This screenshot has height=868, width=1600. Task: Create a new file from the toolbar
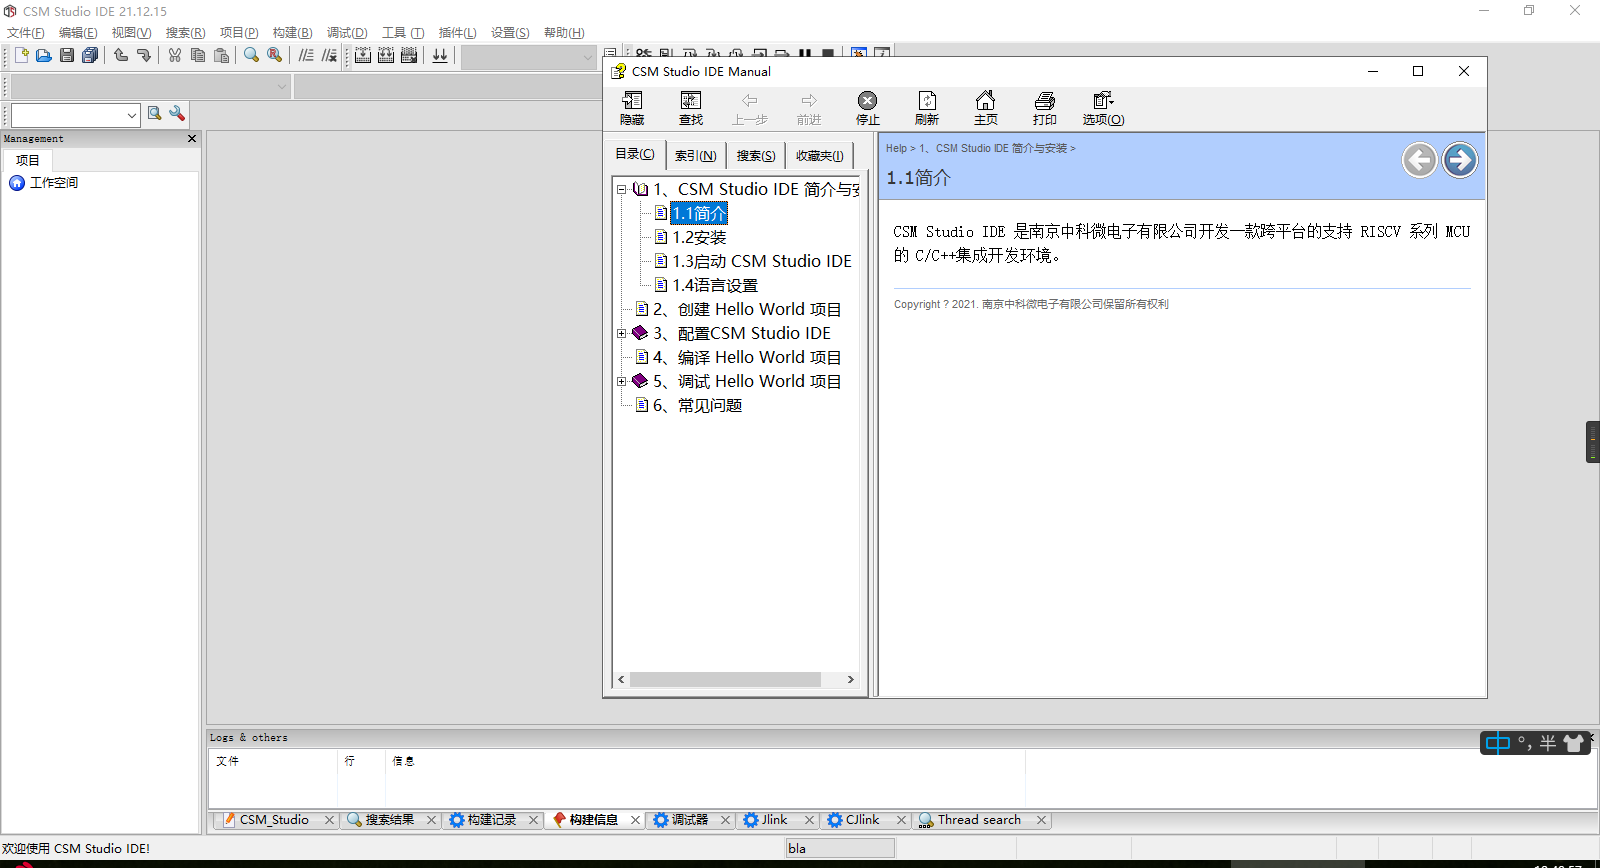coord(21,56)
